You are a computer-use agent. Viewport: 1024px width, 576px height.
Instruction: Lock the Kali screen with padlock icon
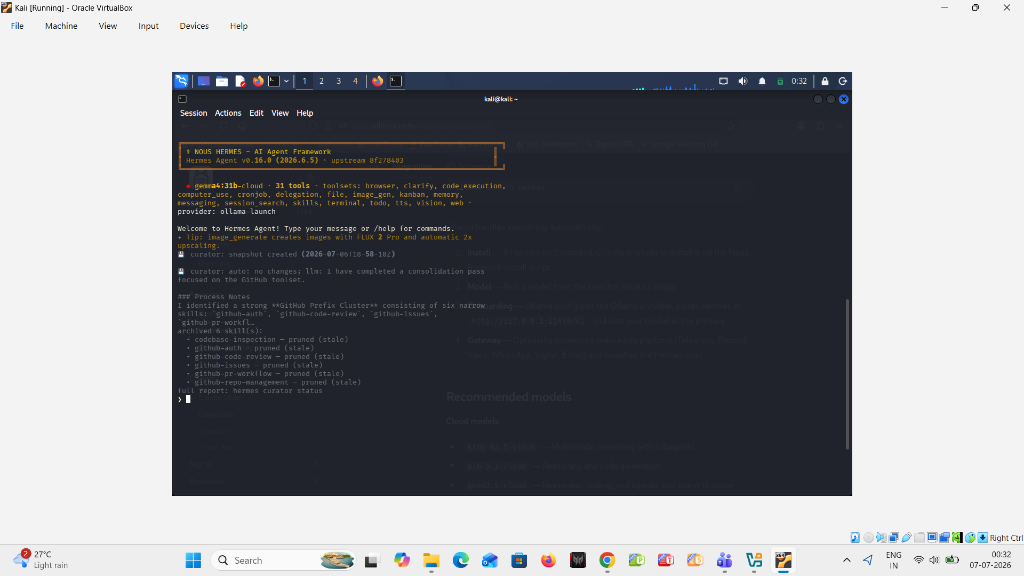coord(825,81)
